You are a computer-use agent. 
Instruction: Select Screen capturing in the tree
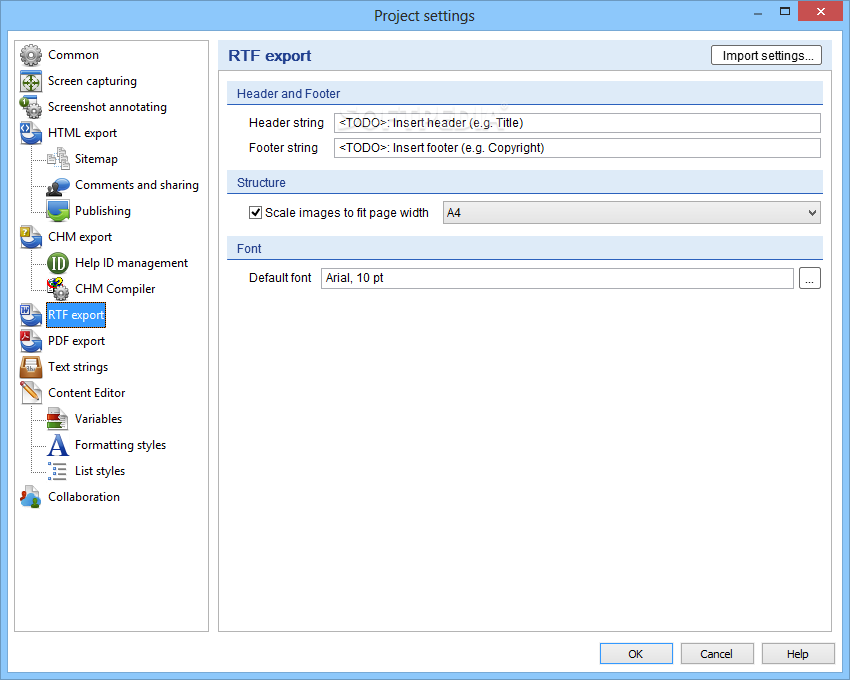[92, 81]
